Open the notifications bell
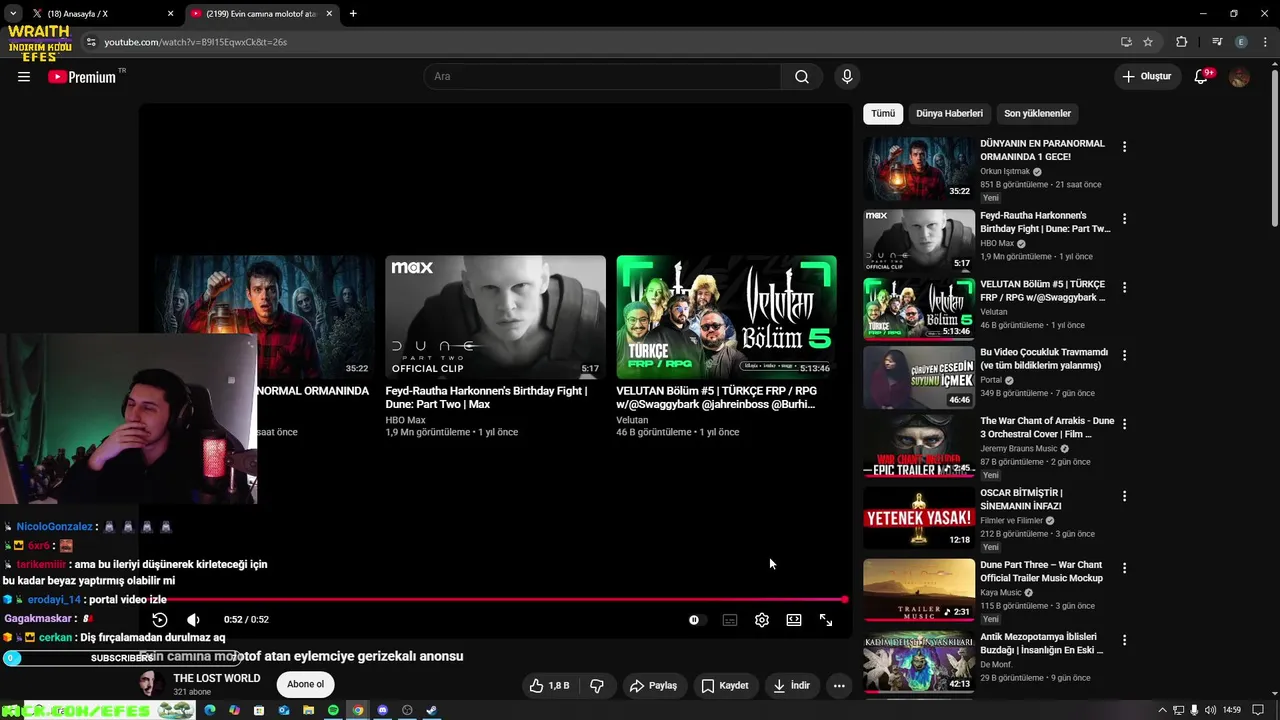Image resolution: width=1280 pixels, height=720 pixels. coord(1202,76)
